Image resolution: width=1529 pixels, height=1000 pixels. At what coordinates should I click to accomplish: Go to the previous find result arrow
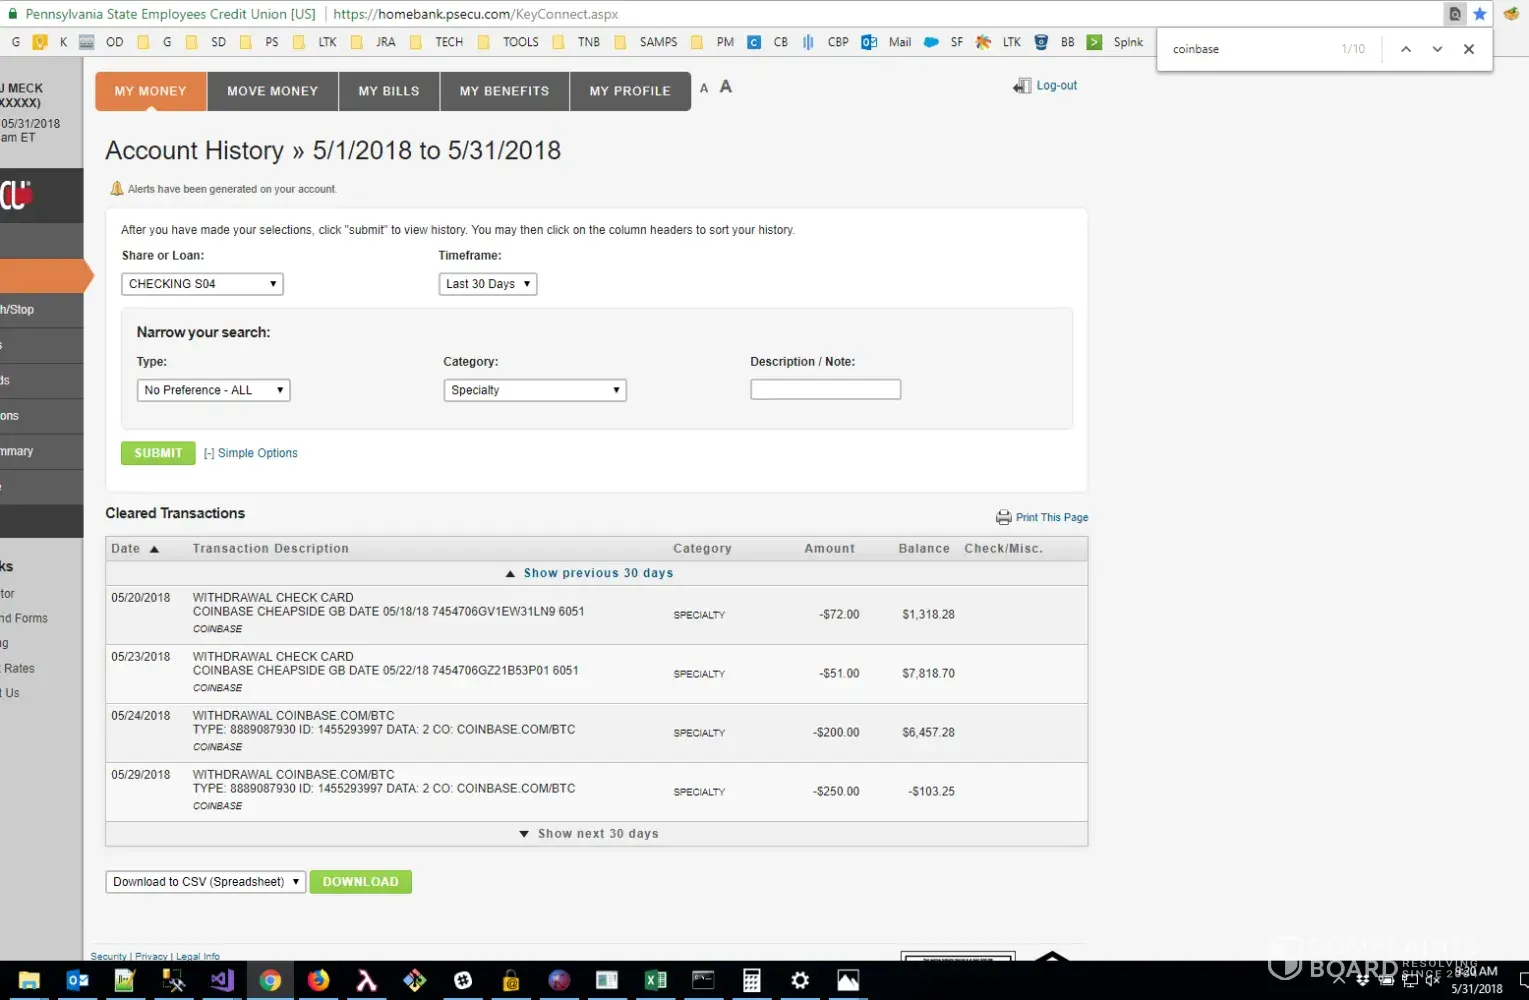tap(1405, 49)
